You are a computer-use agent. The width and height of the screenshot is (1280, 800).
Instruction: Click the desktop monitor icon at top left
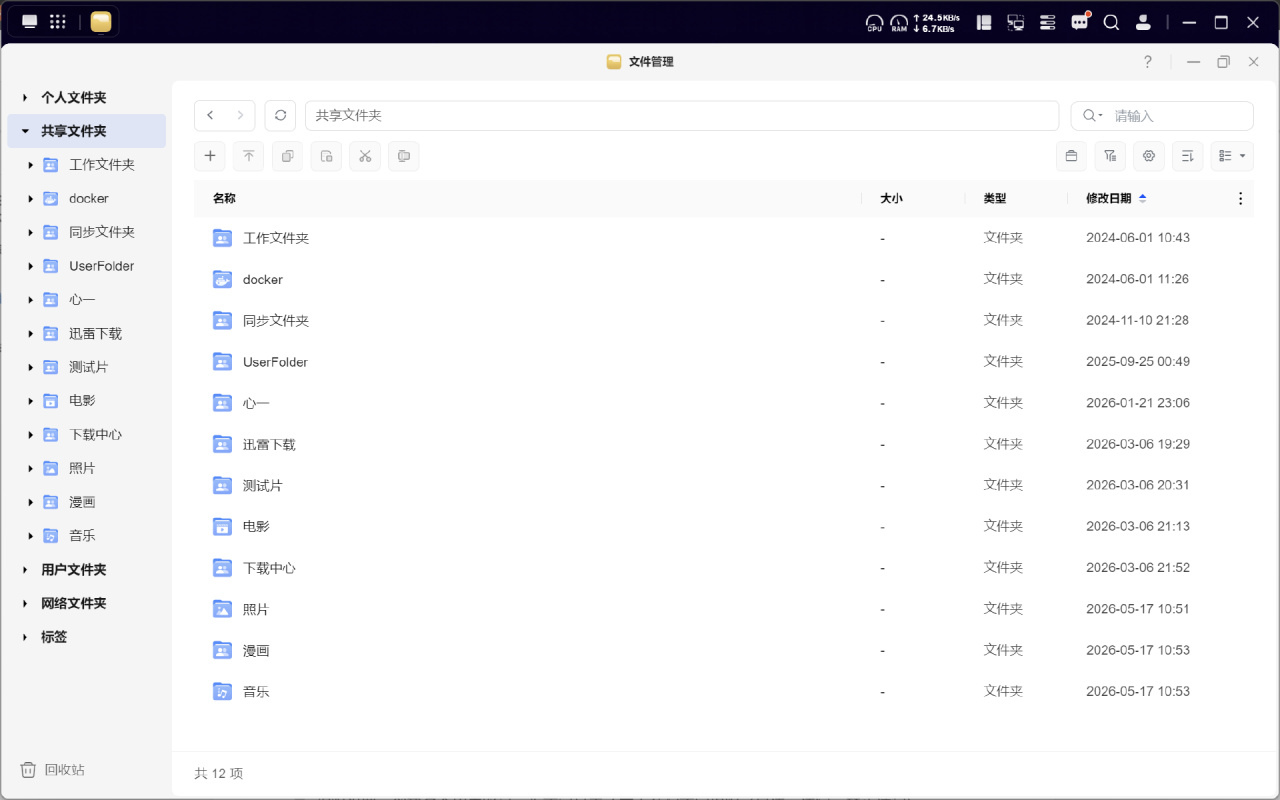(30, 21)
